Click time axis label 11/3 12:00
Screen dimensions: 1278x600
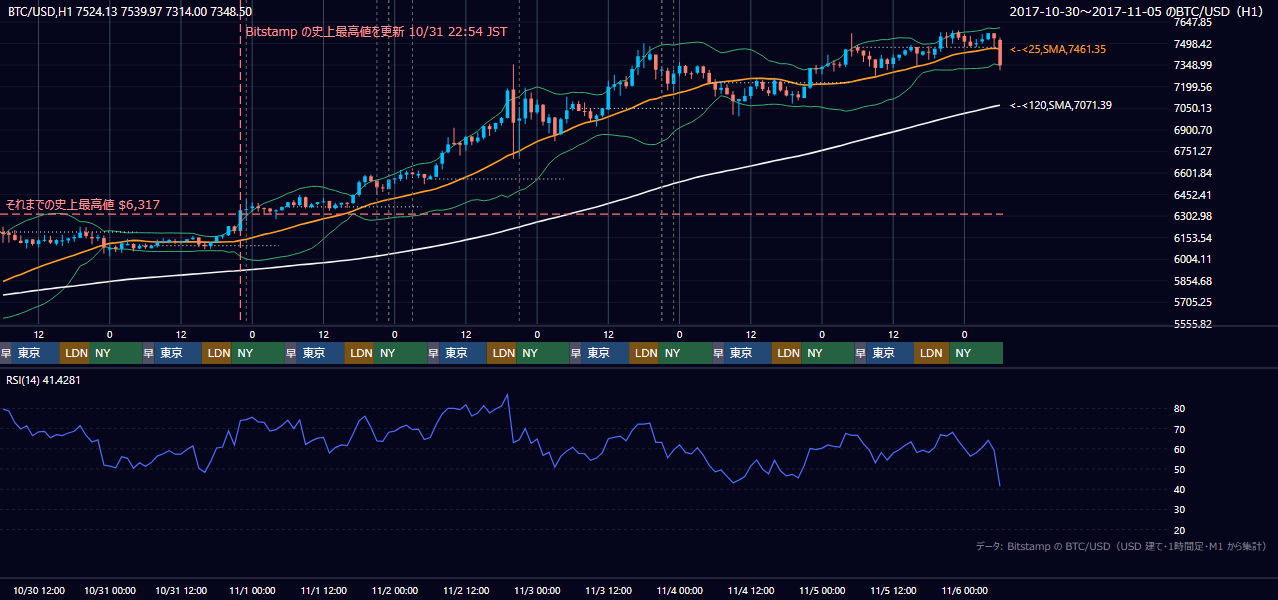(x=608, y=591)
